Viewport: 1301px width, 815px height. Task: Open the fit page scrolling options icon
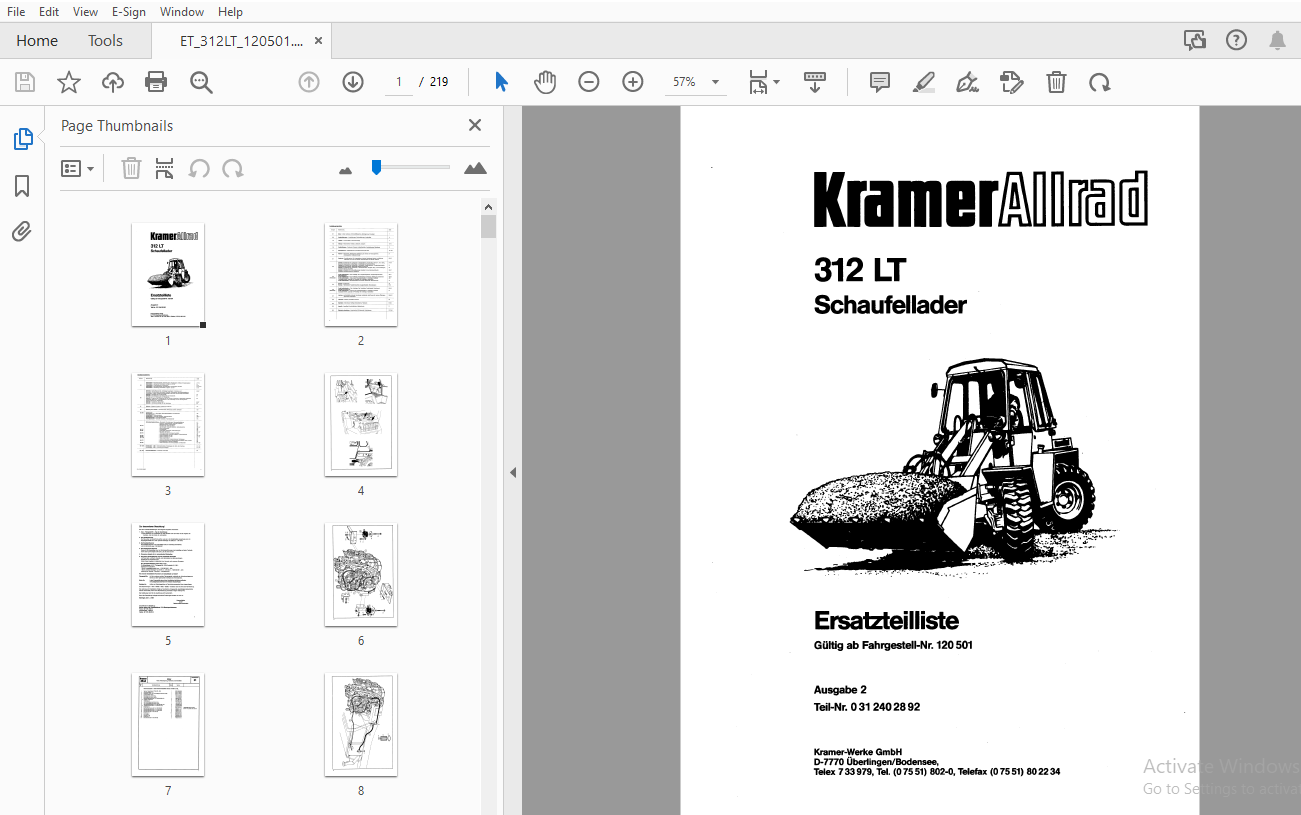click(x=765, y=82)
